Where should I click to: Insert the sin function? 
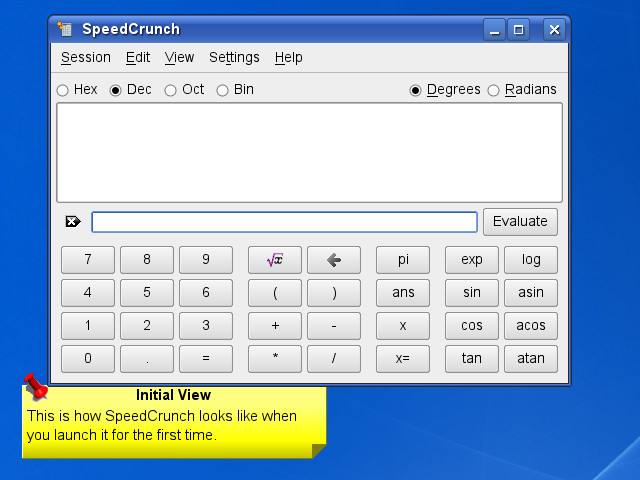click(x=472, y=293)
